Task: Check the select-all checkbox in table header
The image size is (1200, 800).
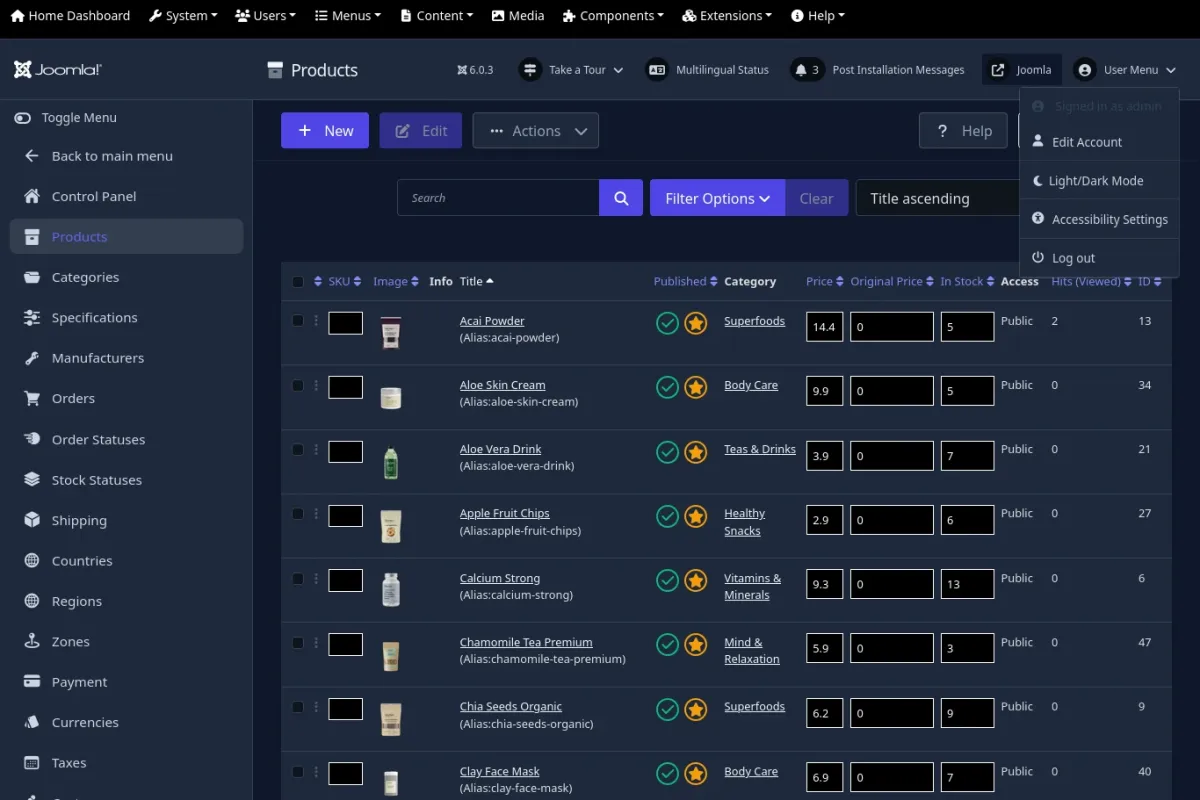Action: (x=298, y=282)
